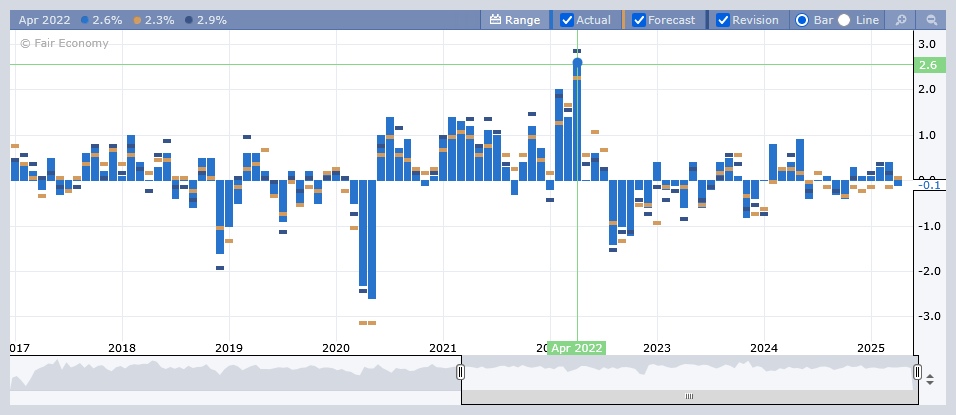Click the zoom in magnifier icon
This screenshot has height=415, width=956.
[x=901, y=20]
